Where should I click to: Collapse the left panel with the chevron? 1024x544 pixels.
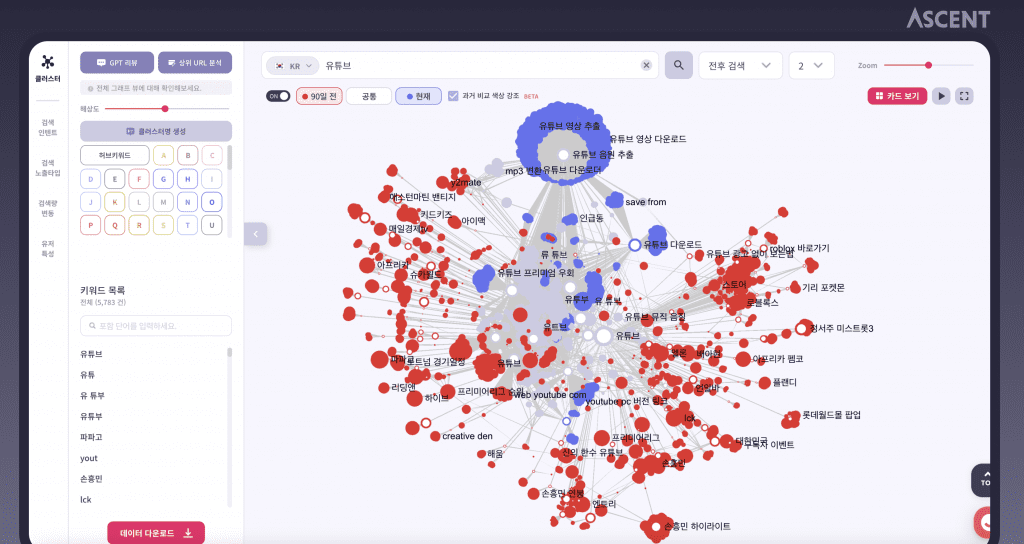point(255,234)
